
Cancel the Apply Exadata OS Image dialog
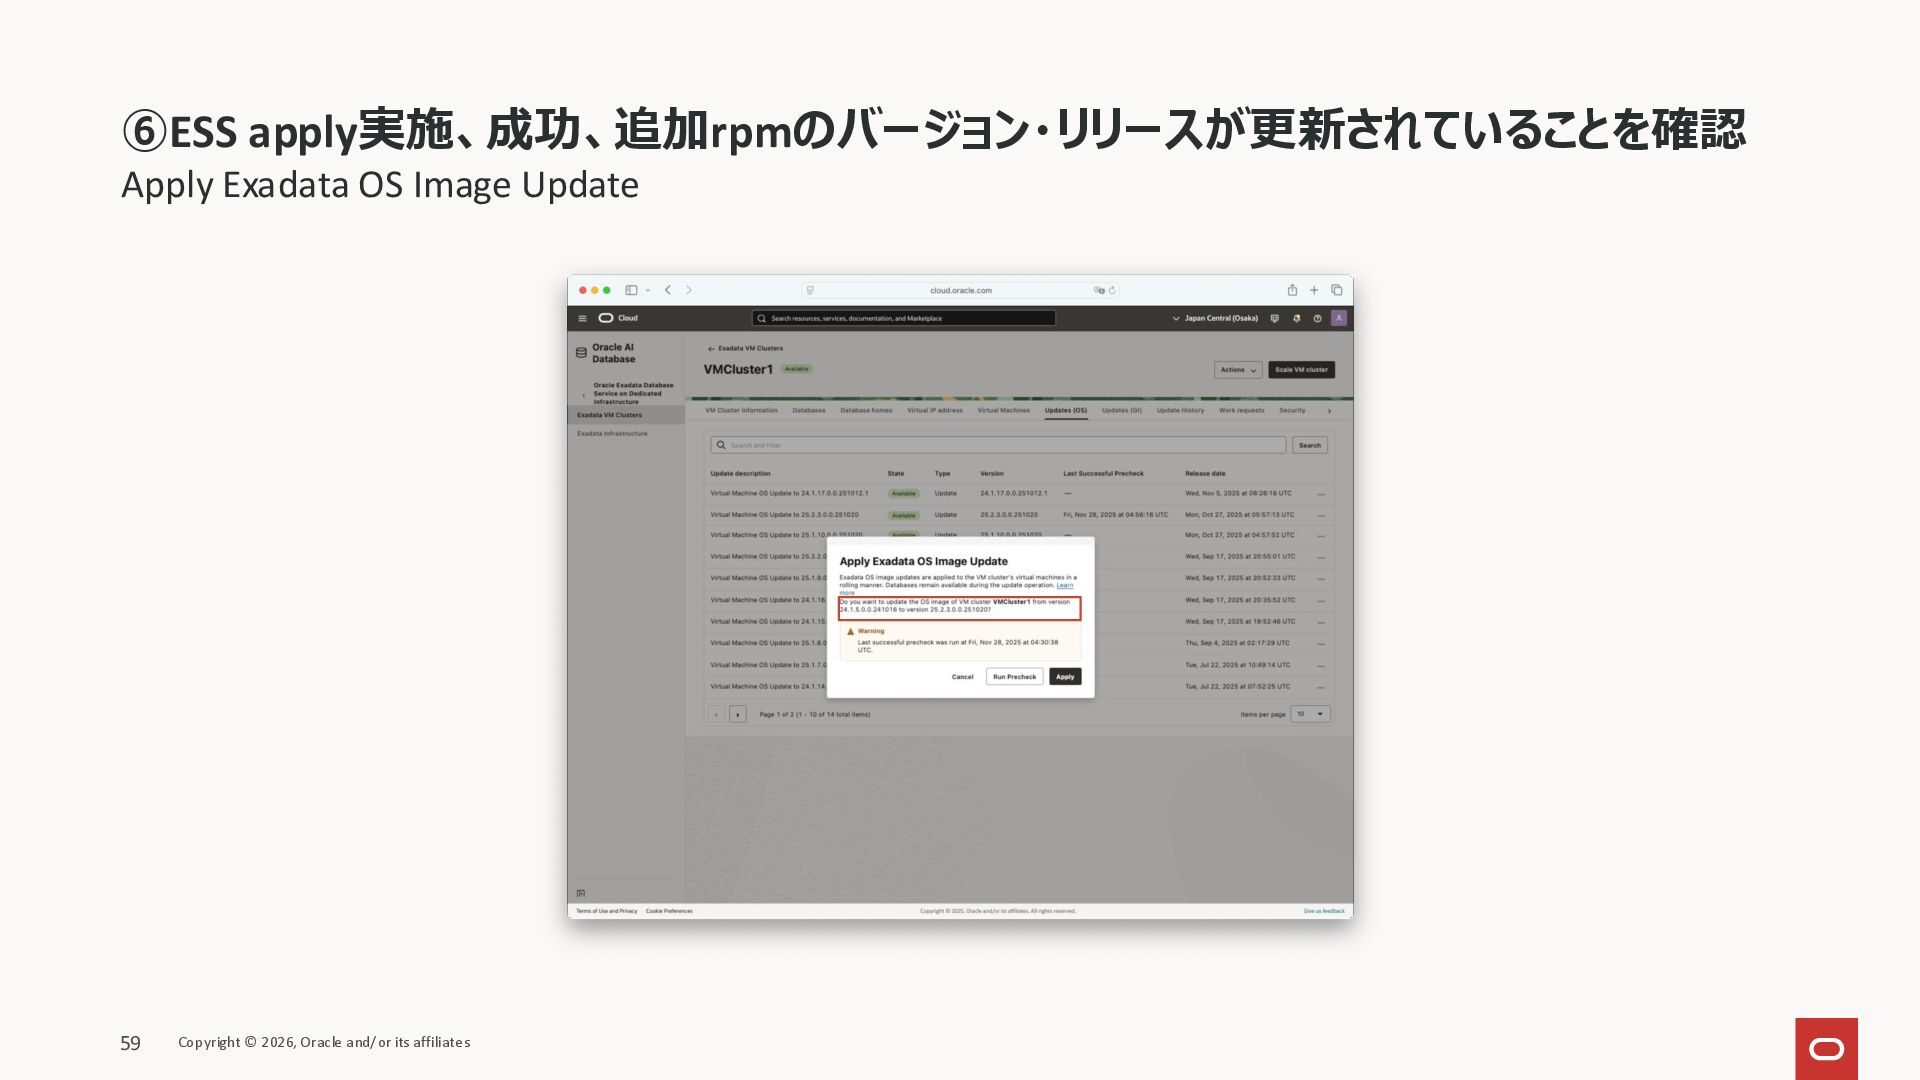pos(962,677)
